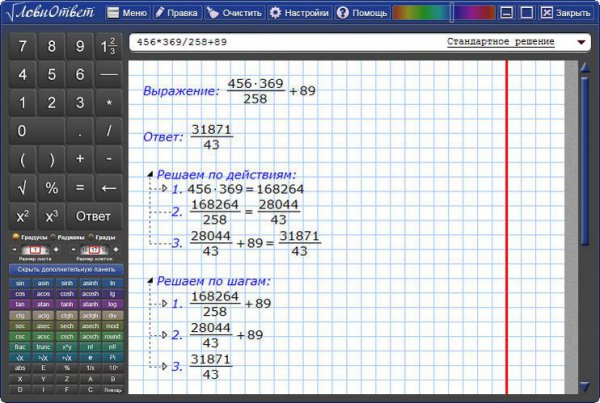The height and width of the screenshot is (403, 600).
Task: Click the decimal point key
Action: point(80,131)
